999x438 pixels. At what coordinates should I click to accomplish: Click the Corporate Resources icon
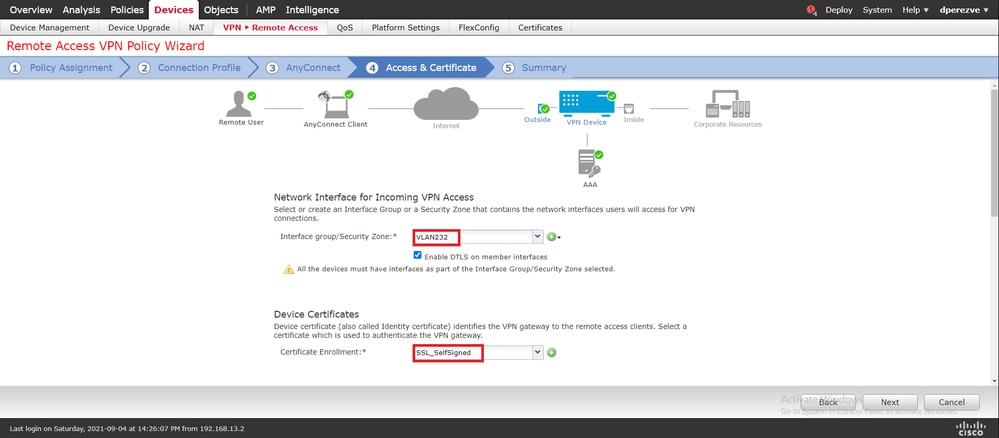[x=728, y=104]
